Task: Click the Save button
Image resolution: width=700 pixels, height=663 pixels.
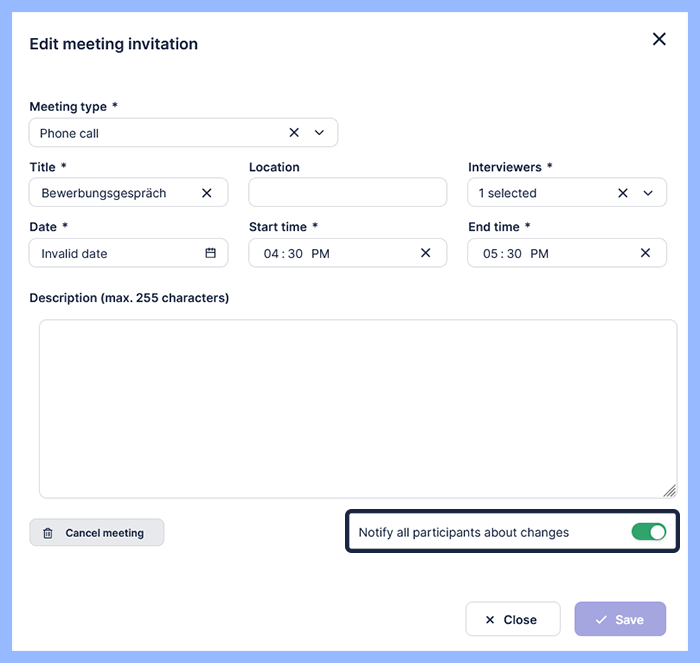Action: pos(619,619)
